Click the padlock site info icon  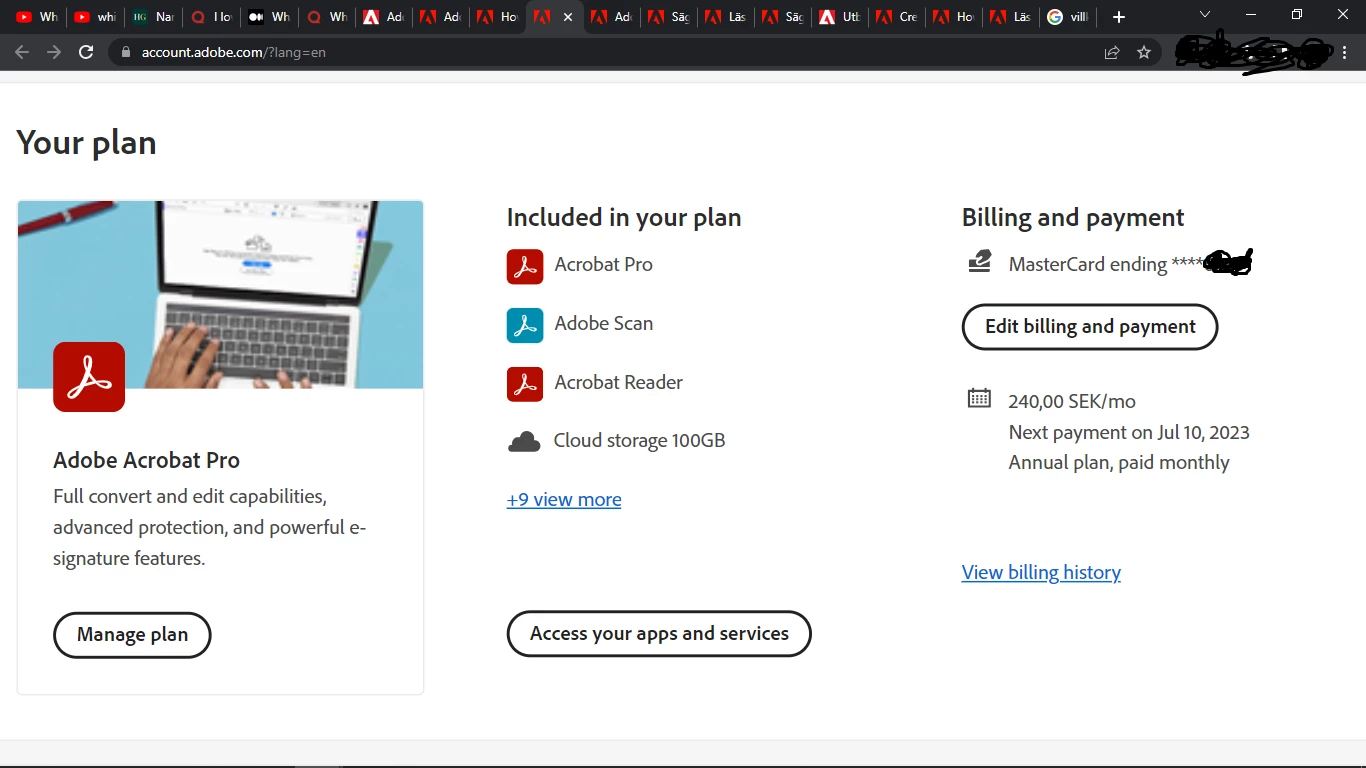click(125, 52)
